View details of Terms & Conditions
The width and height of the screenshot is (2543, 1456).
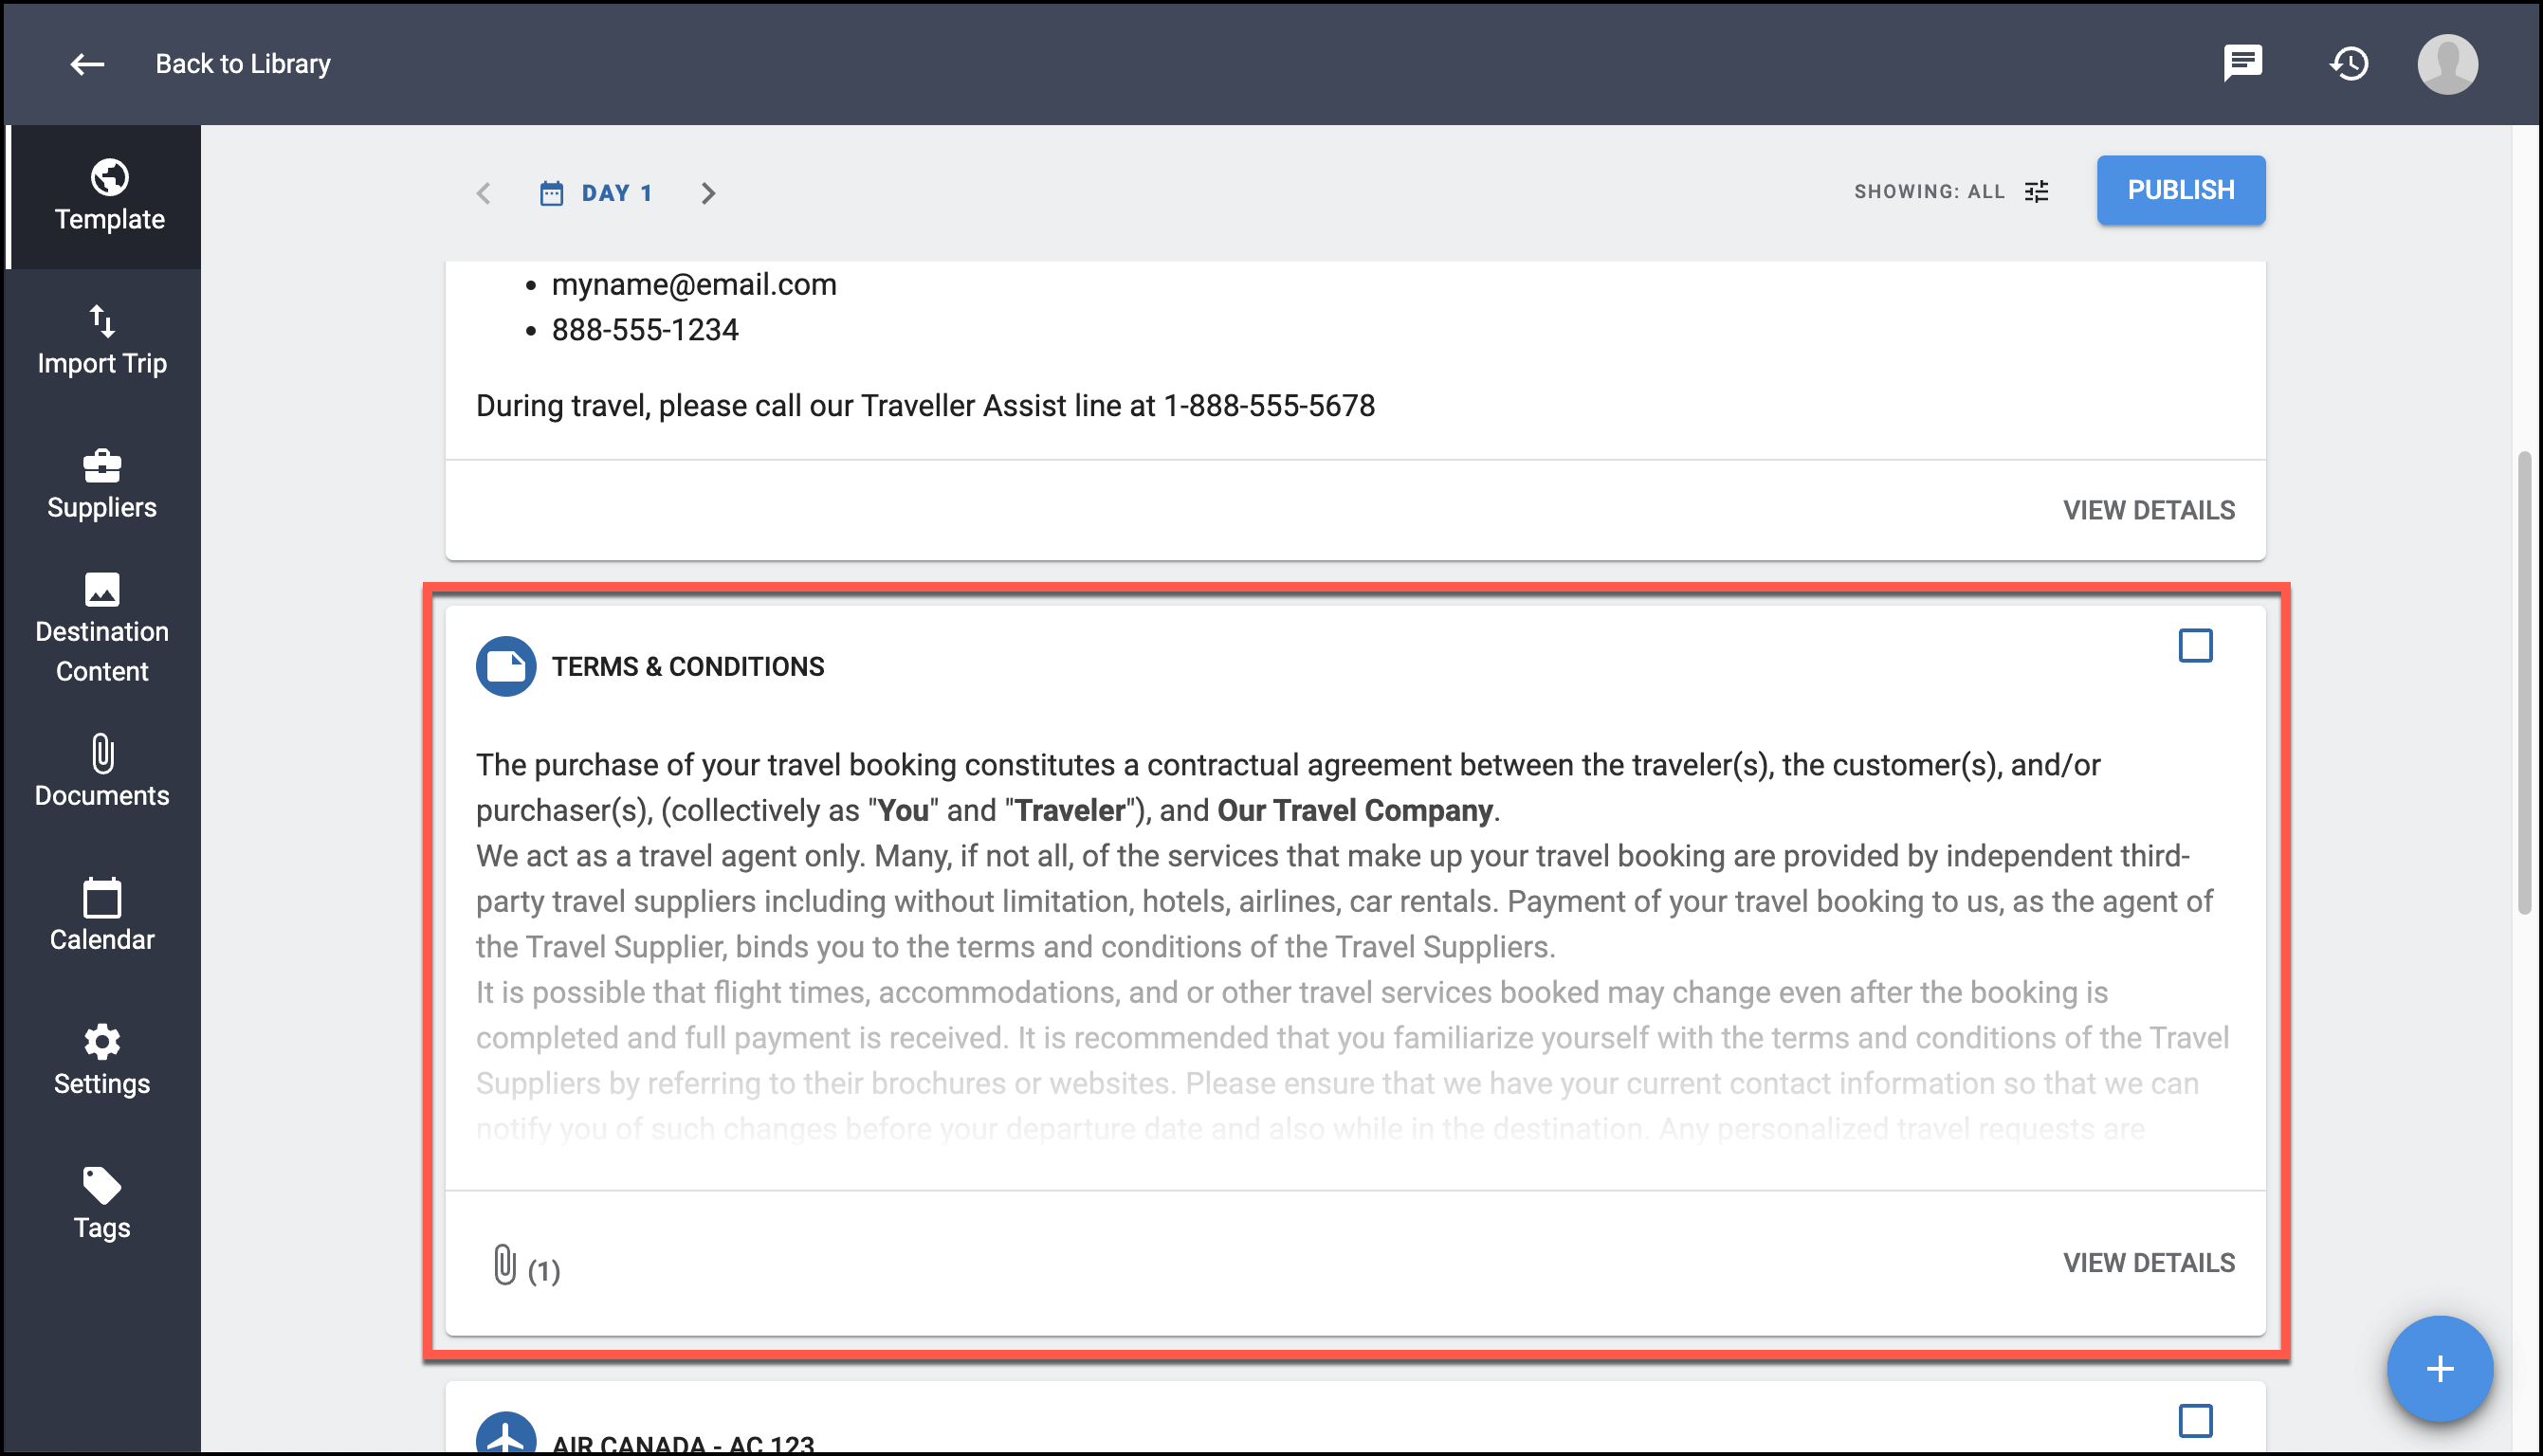click(x=2148, y=1263)
